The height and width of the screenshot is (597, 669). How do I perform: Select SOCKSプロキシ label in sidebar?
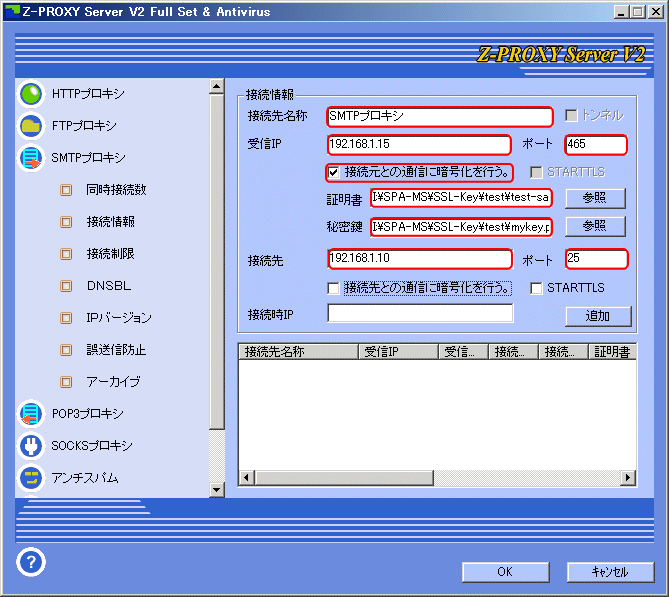click(92, 446)
